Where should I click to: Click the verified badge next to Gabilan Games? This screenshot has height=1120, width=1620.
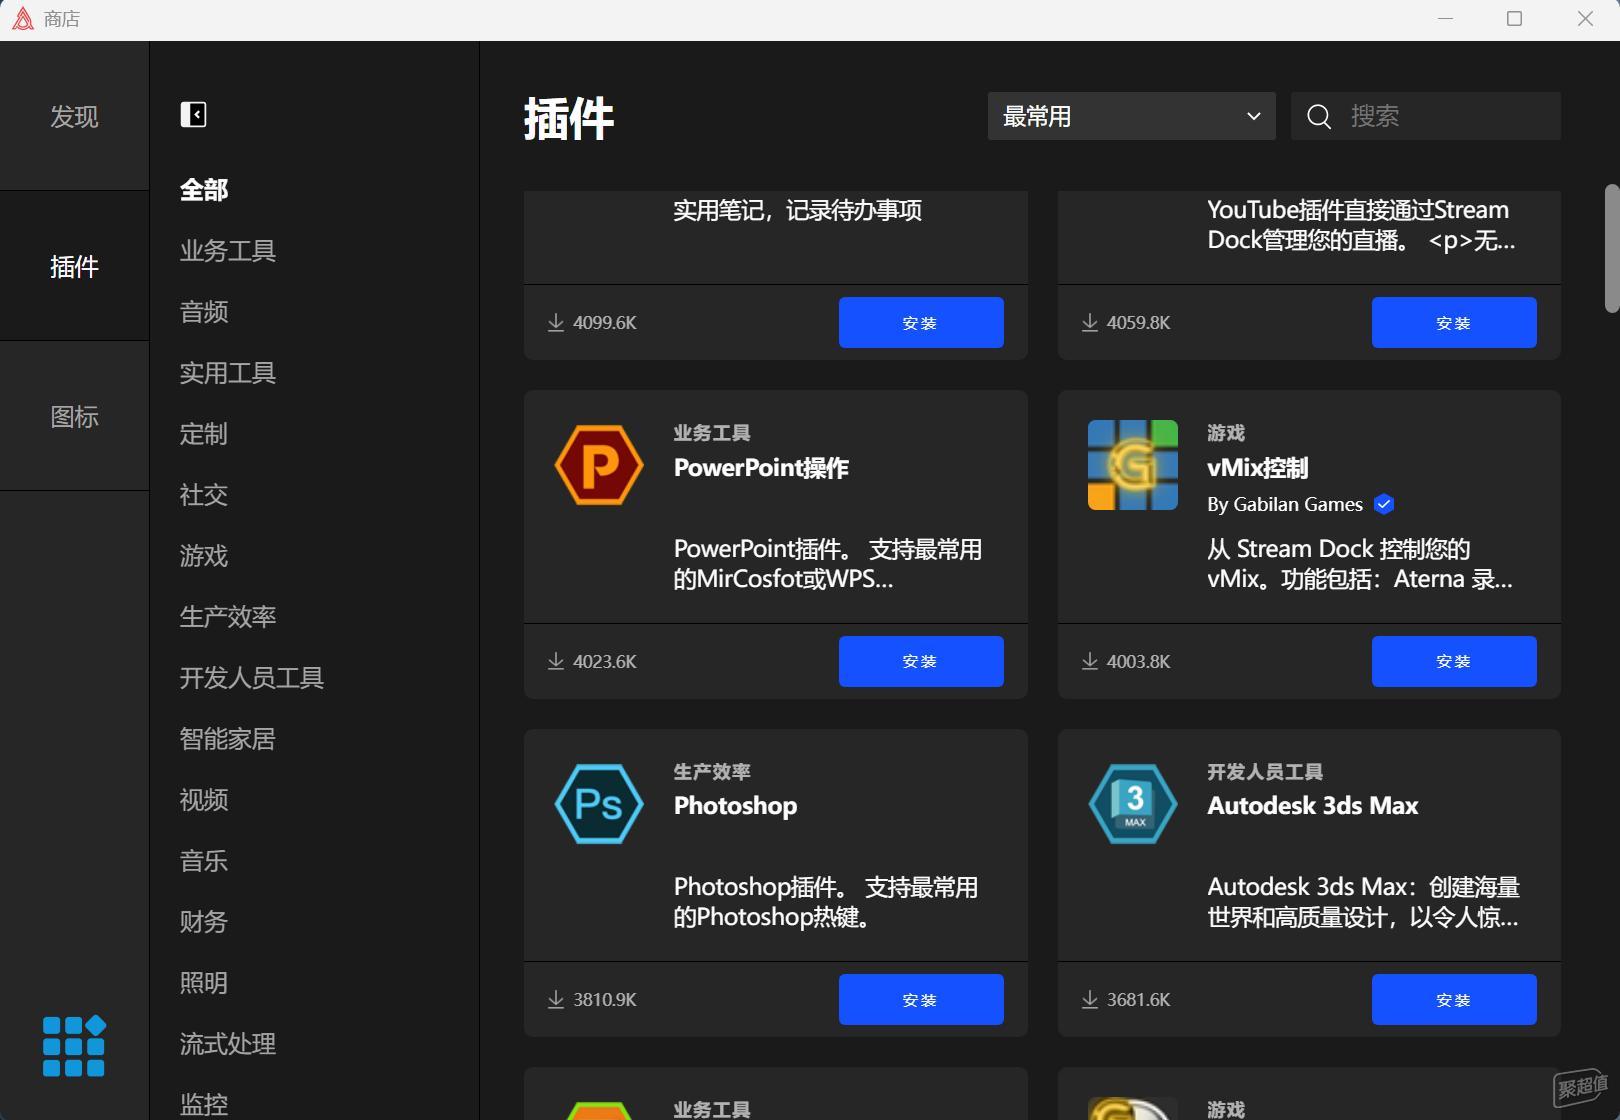1384,504
